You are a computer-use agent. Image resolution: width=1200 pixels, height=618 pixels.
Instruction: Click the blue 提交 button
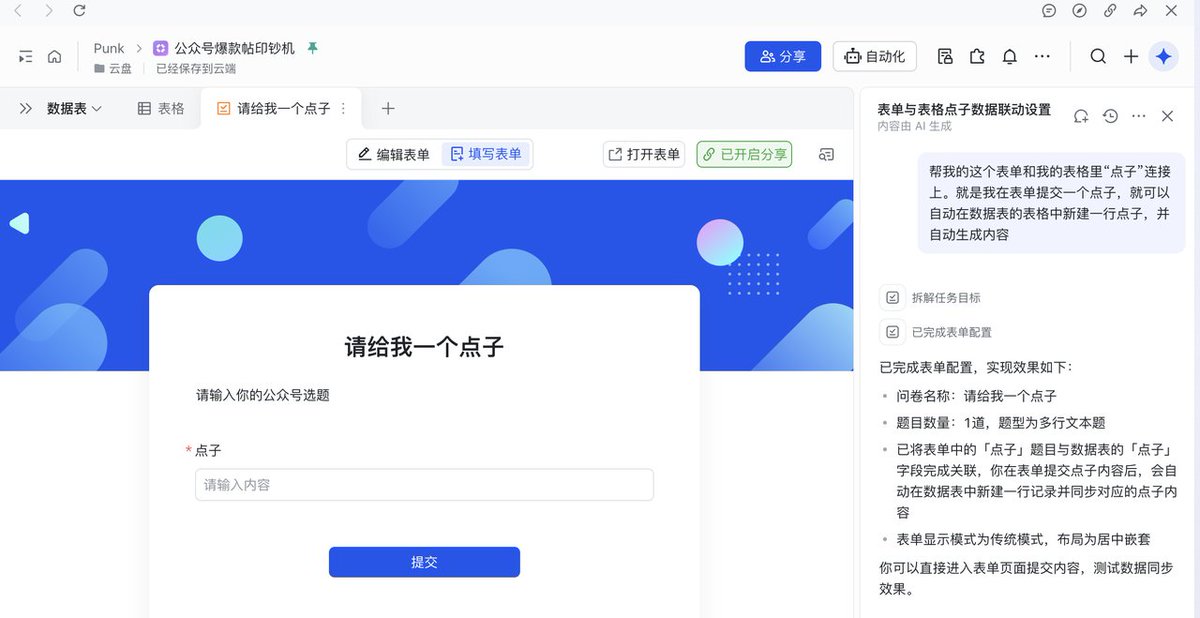tap(424, 562)
